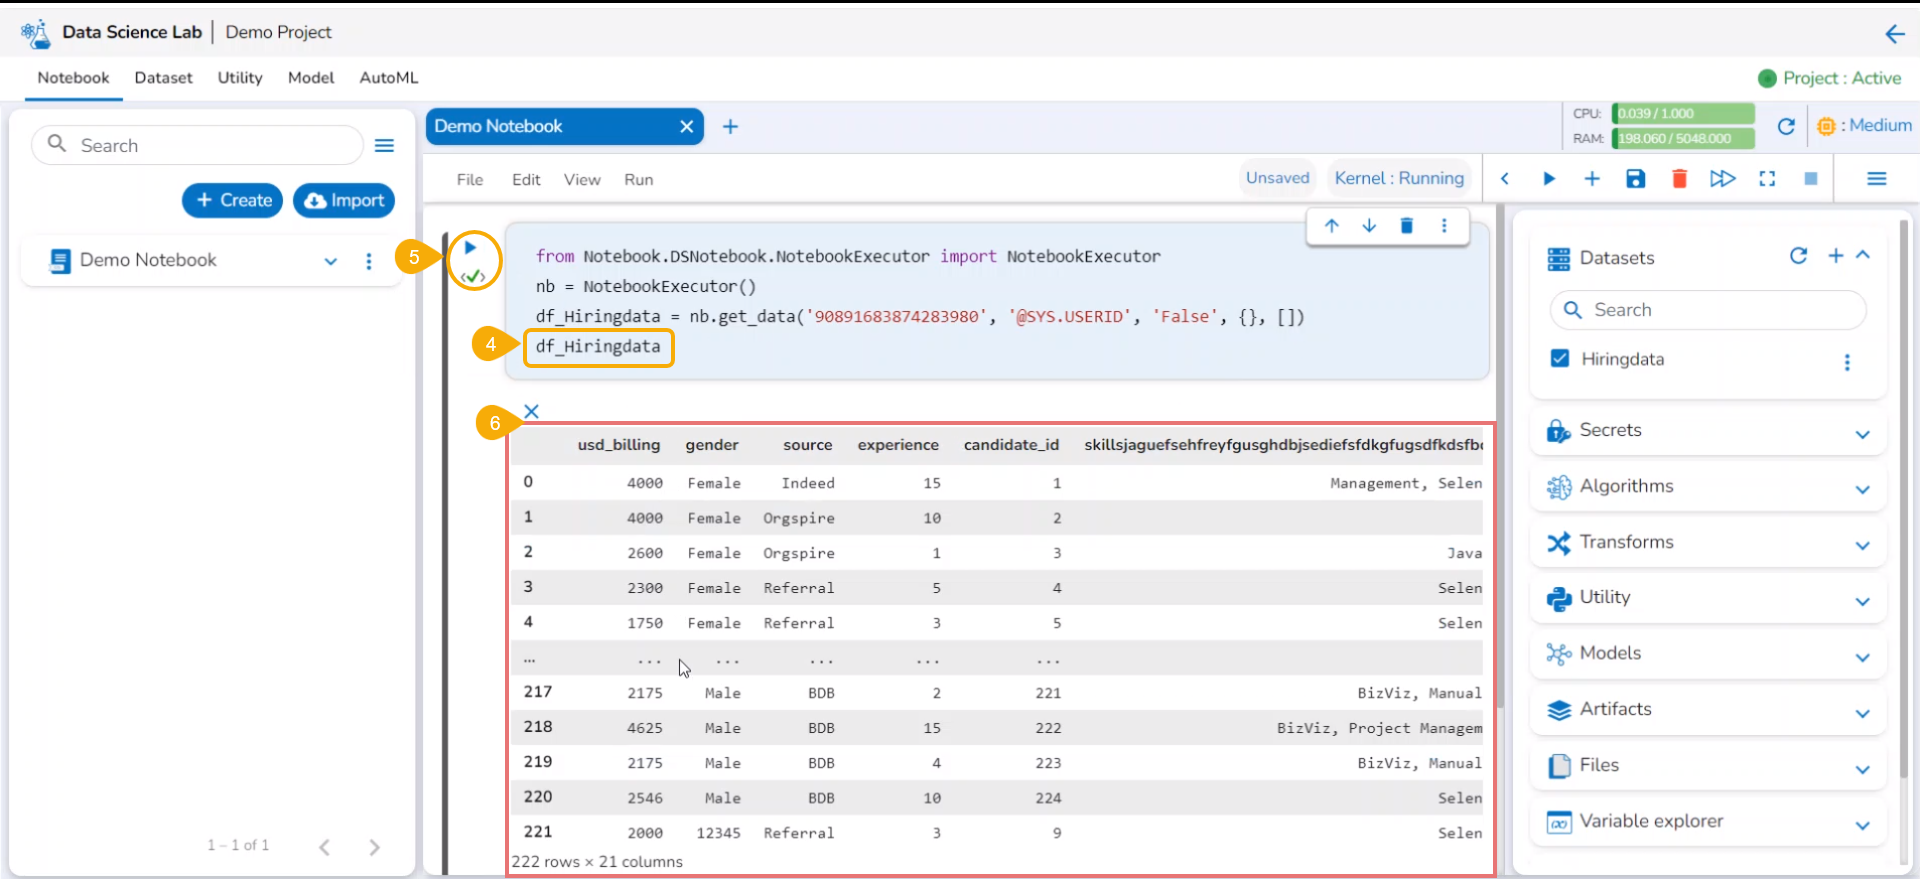The height and width of the screenshot is (879, 1920).
Task: Toggle fullscreen mode for the notebook
Action: tap(1767, 179)
